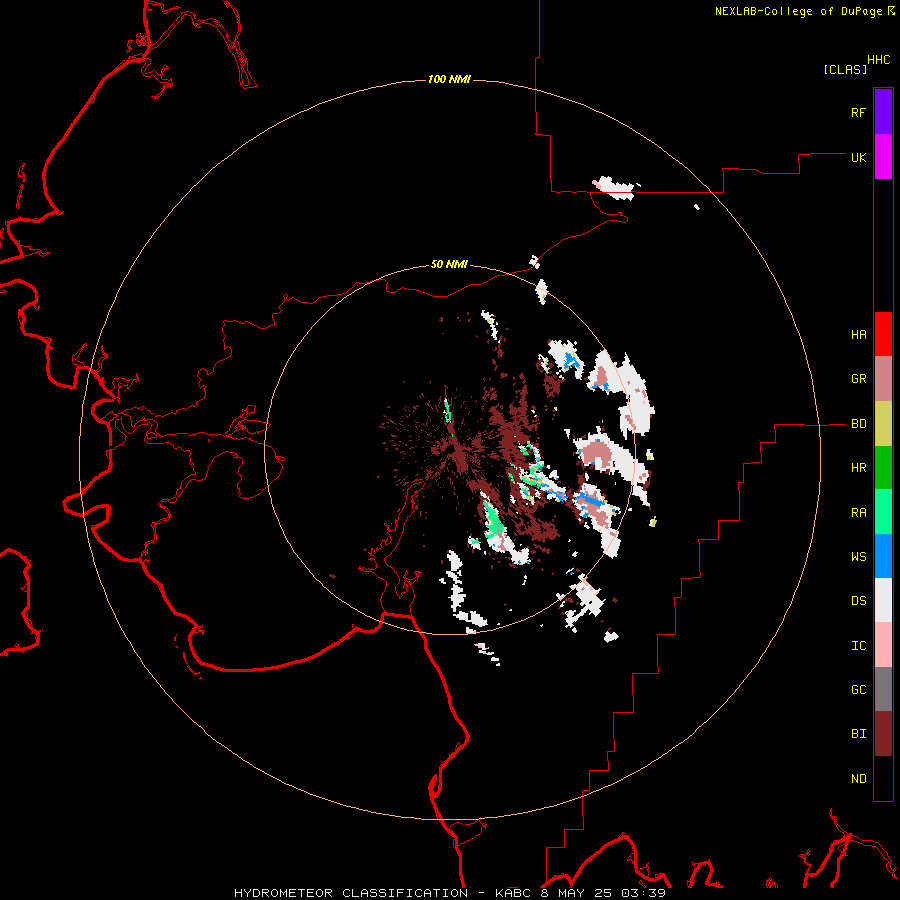Click the HR legend label
Screen dimensions: 900x900
point(858,468)
